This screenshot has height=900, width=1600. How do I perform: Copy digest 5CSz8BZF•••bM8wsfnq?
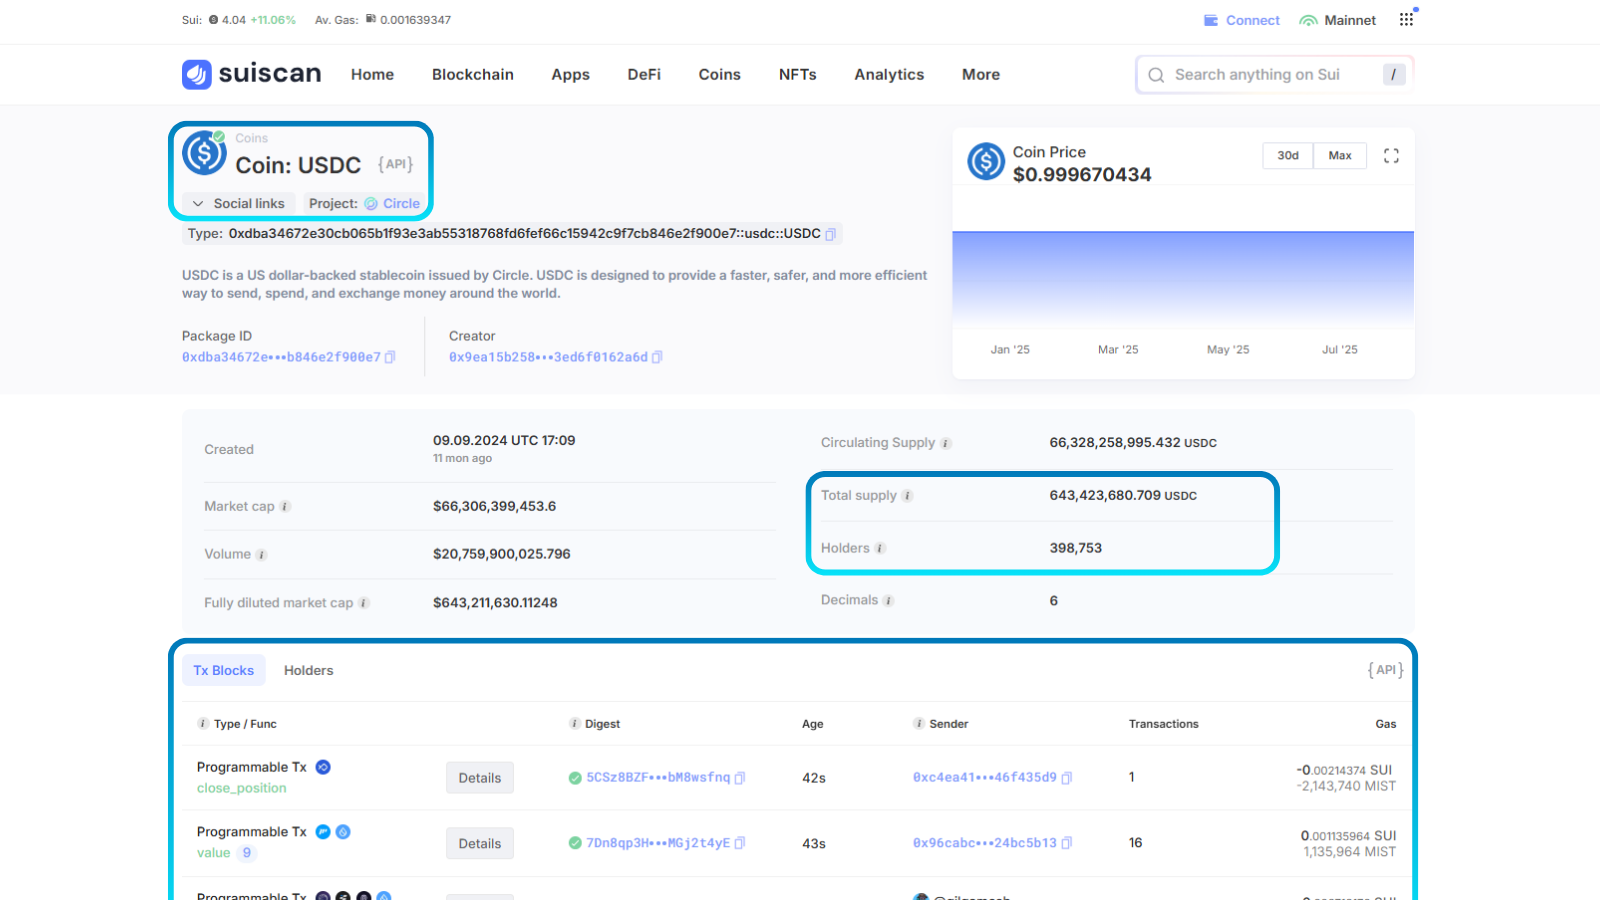740,778
